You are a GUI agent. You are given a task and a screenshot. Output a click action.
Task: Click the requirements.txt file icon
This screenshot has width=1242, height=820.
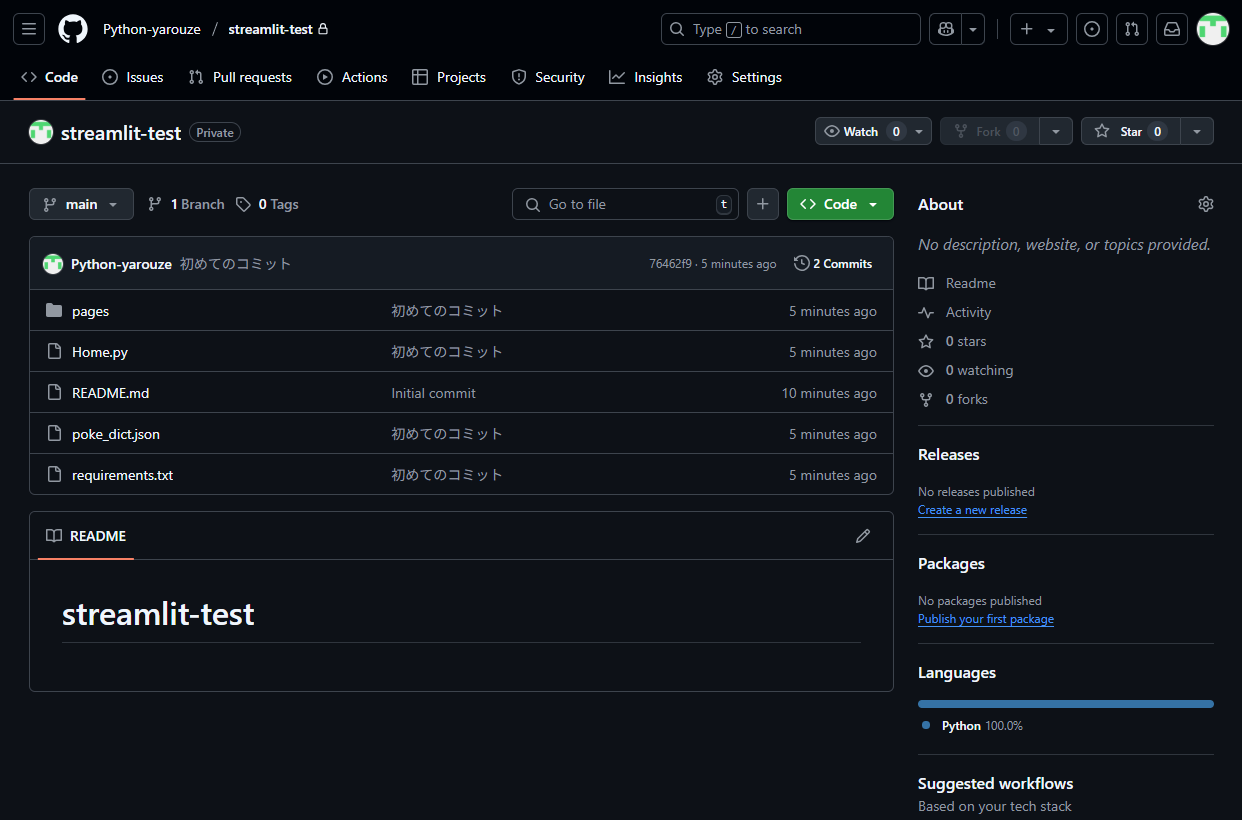click(x=54, y=475)
